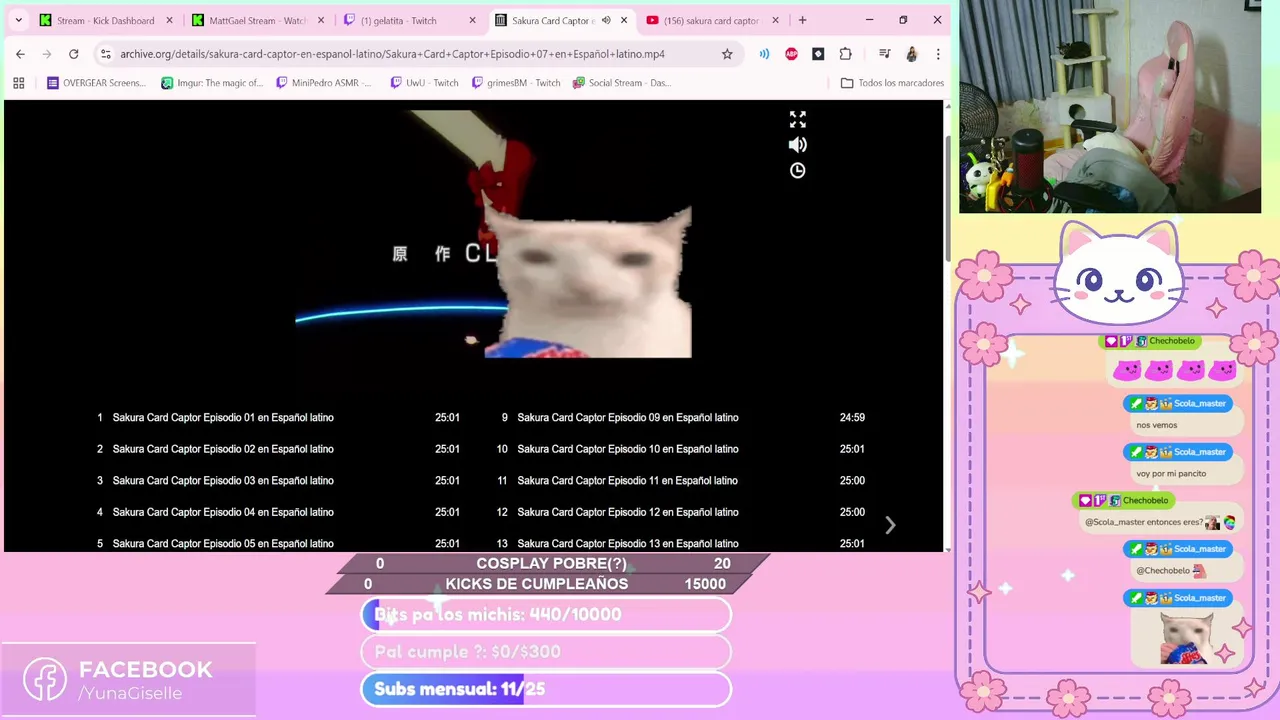Screen dimensions: 1280x720
Task: Open a new browser tab
Action: coord(802,20)
